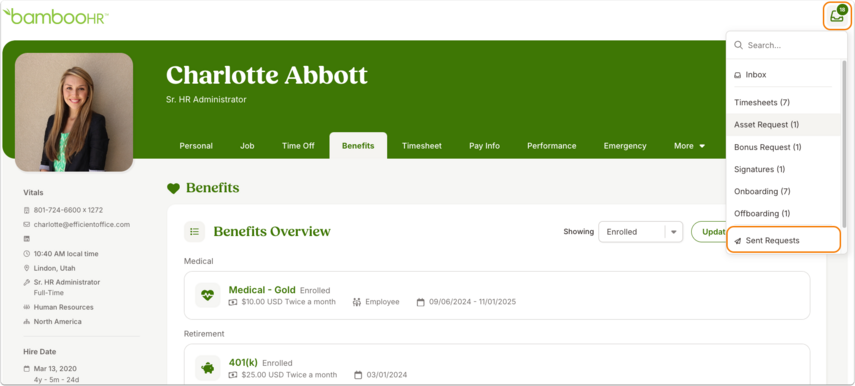This screenshot has height=386, width=855.
Task: Open Sent Requests in the menu
Action: 784,240
